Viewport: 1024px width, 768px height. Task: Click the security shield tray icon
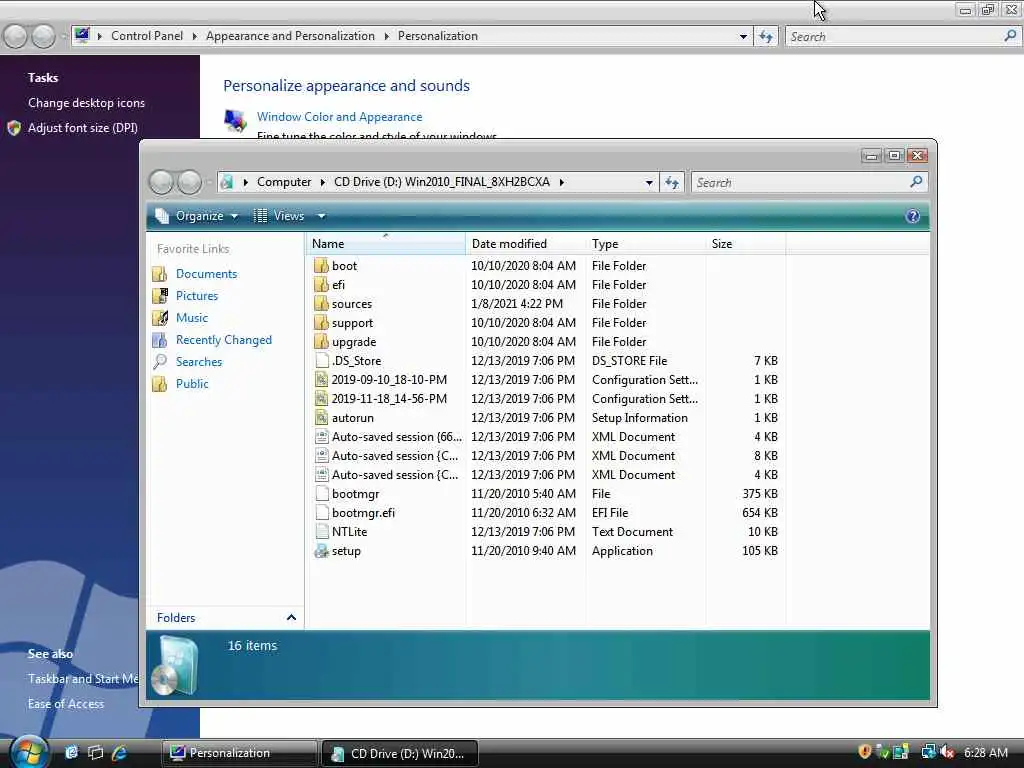[x=865, y=752]
